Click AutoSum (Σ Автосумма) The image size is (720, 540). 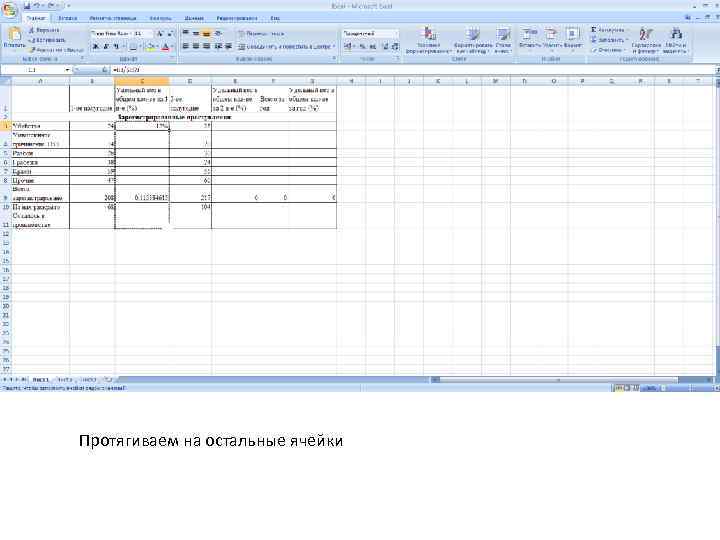click(x=608, y=30)
